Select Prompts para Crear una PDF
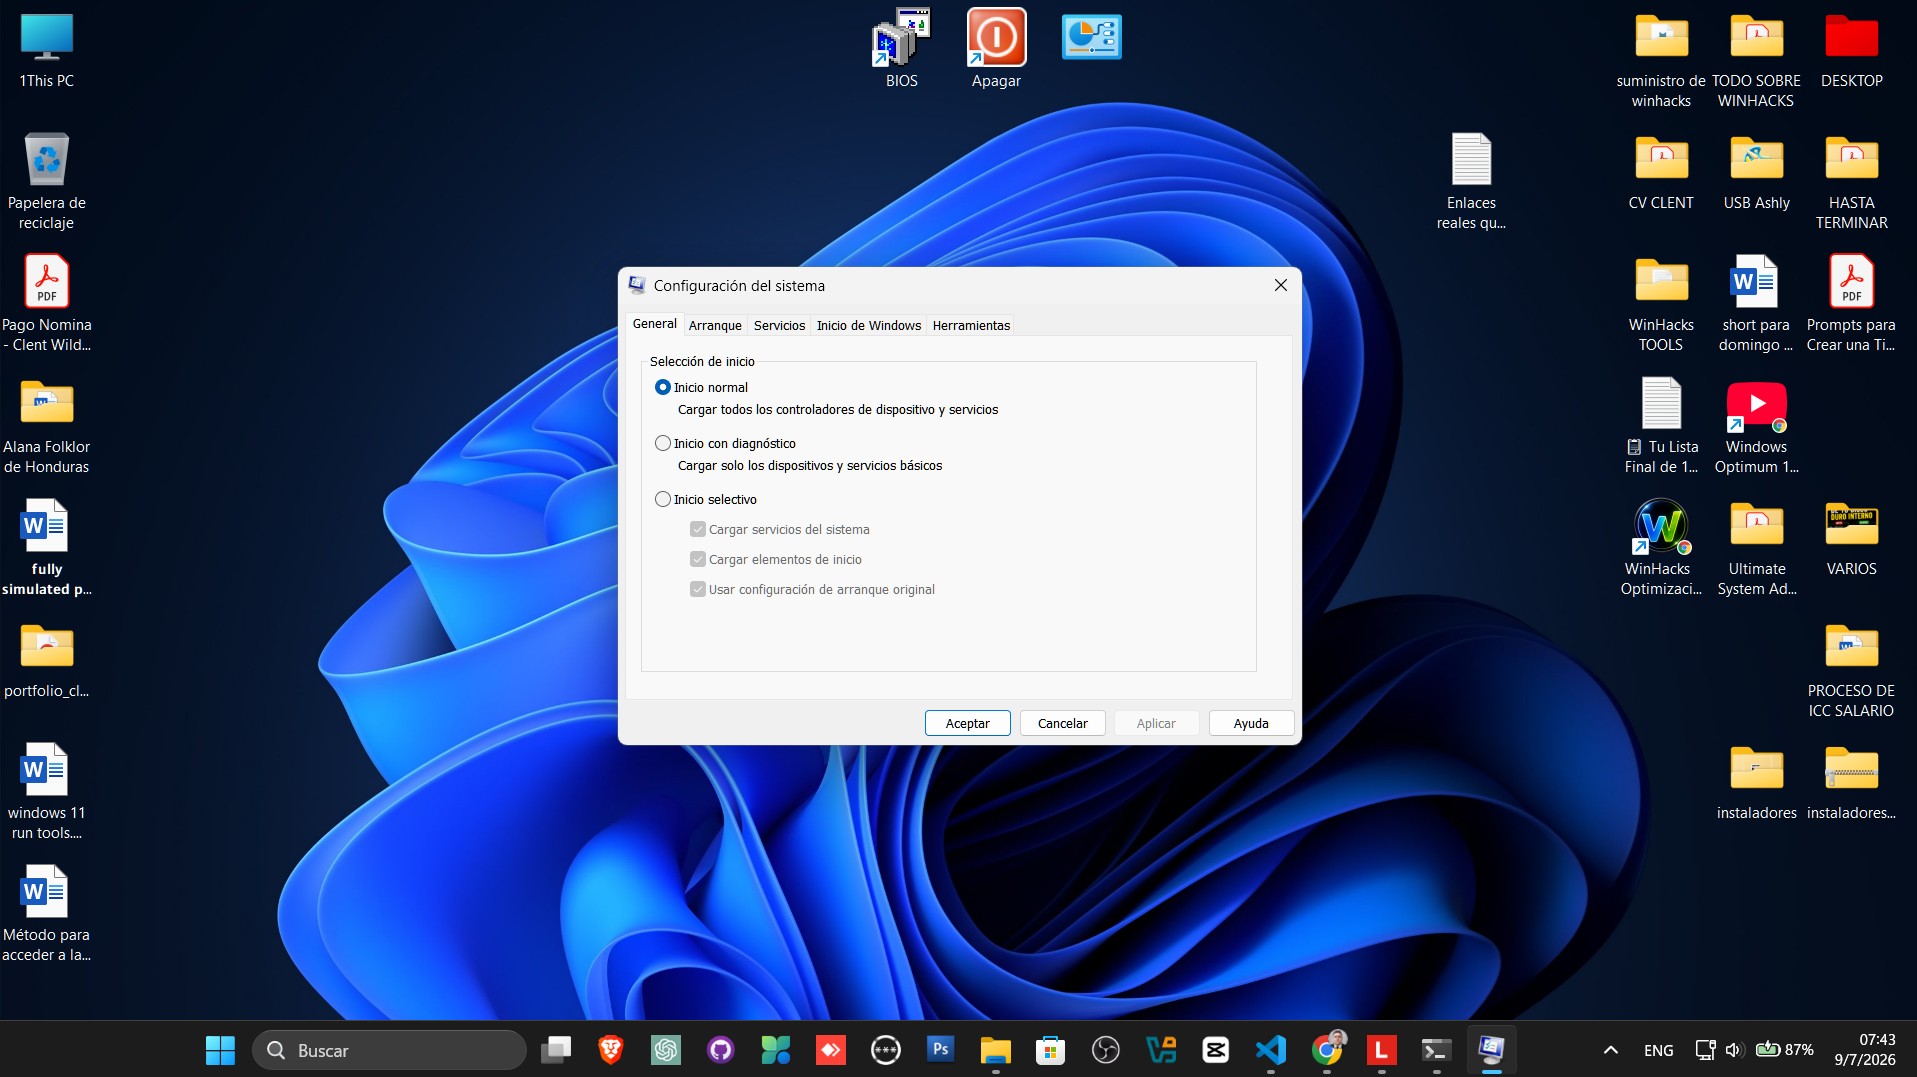 (x=1851, y=302)
